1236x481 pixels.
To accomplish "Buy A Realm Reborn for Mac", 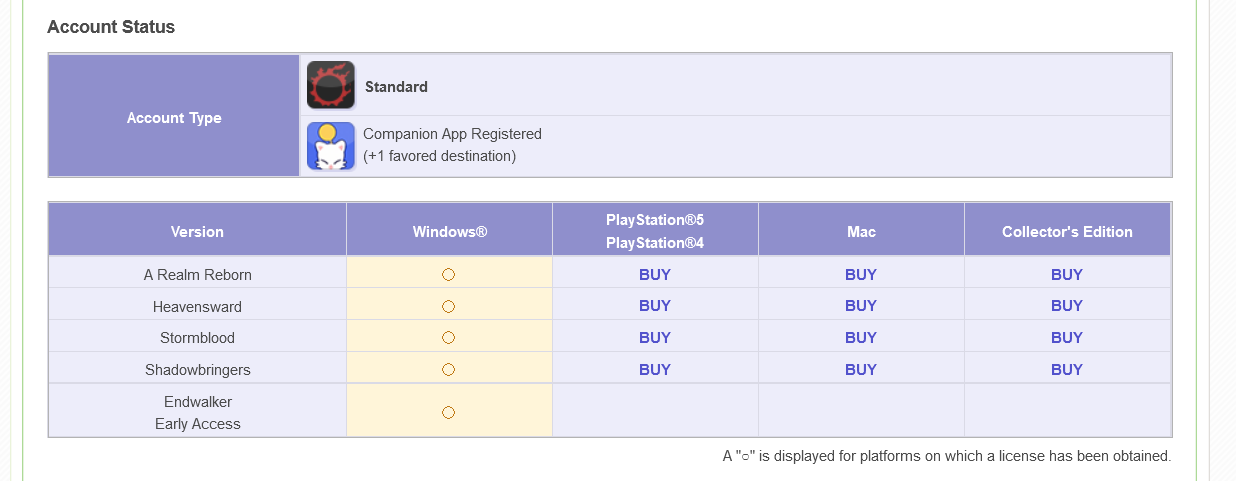I will [x=861, y=274].
